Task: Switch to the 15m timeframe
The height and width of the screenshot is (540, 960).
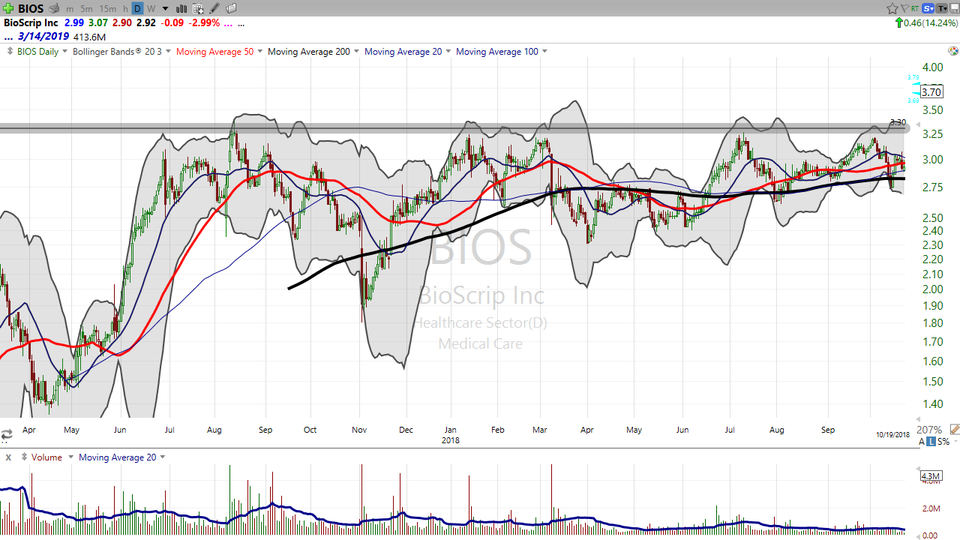Action: (x=107, y=9)
